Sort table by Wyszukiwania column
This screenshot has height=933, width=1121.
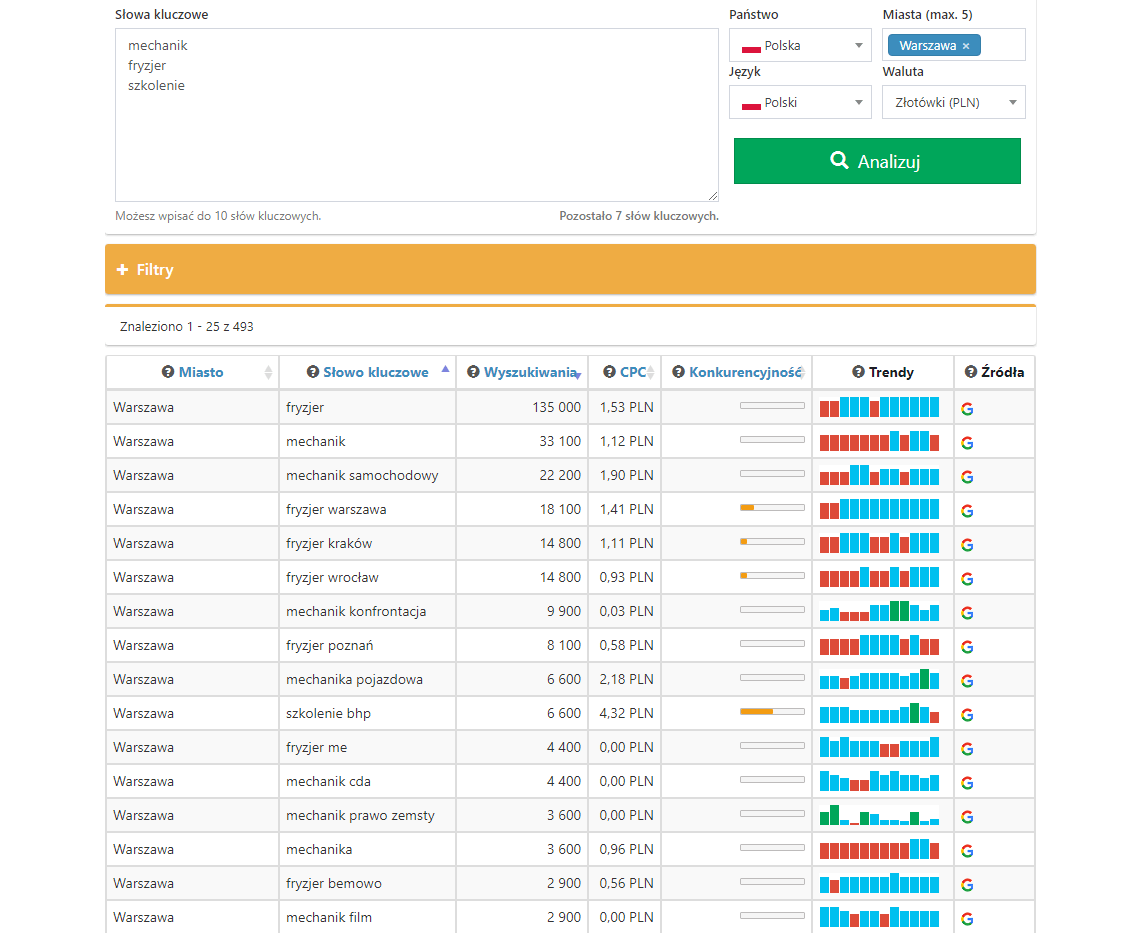530,372
